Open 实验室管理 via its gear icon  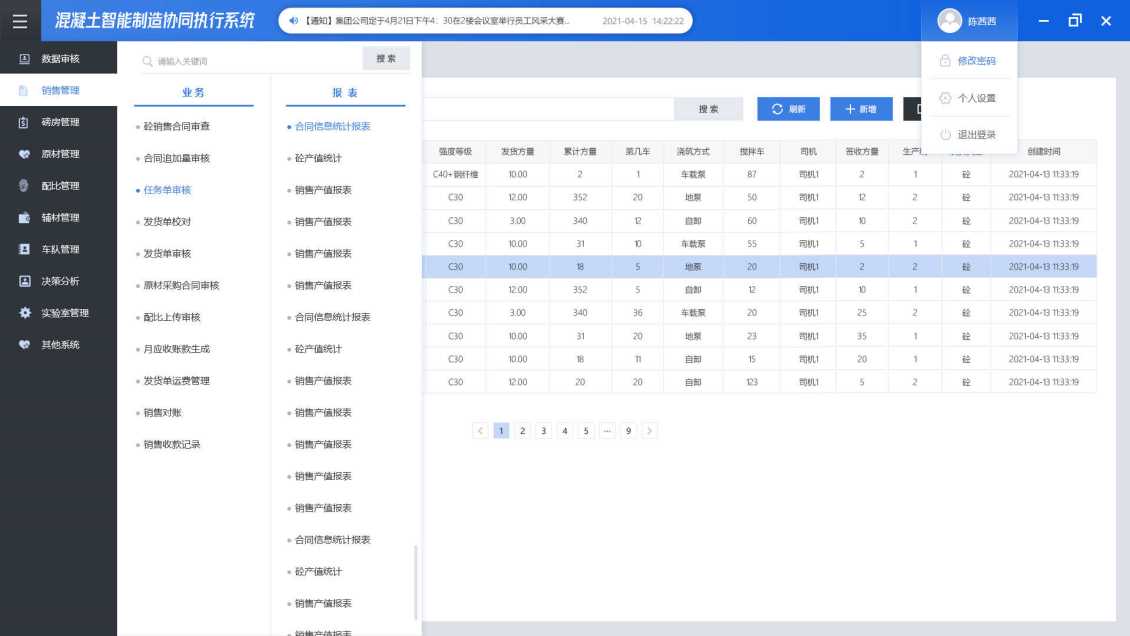pos(25,313)
